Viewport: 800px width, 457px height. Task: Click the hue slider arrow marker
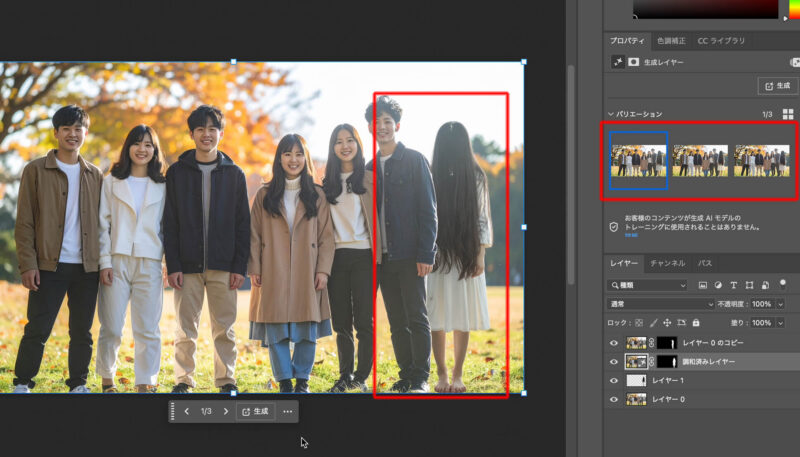pos(785,18)
